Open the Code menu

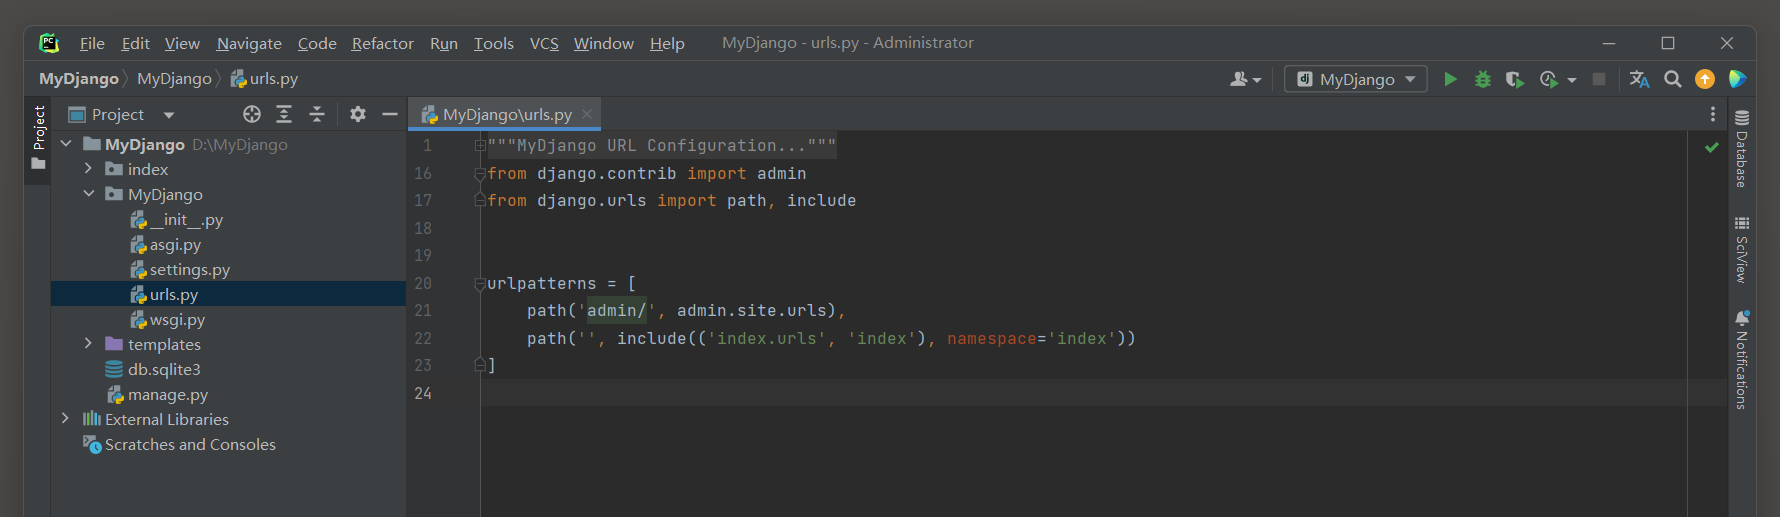317,43
